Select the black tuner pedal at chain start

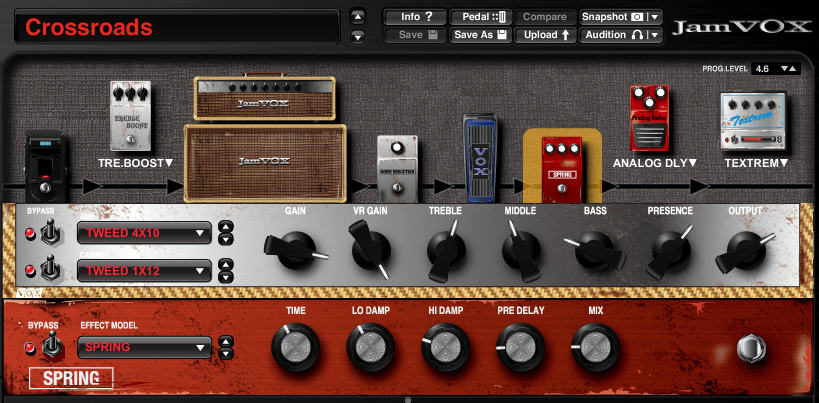pyautogui.click(x=46, y=167)
